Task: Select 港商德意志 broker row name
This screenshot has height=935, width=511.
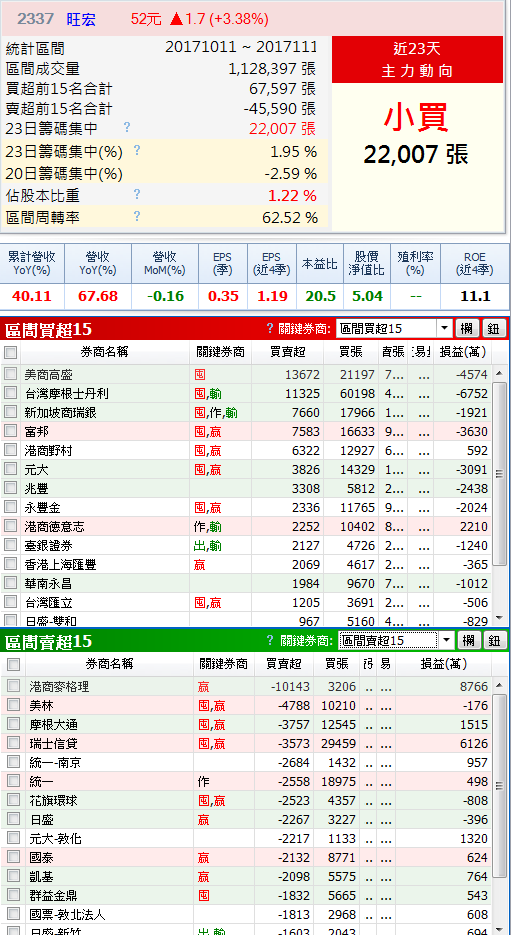Action: pos(54,527)
